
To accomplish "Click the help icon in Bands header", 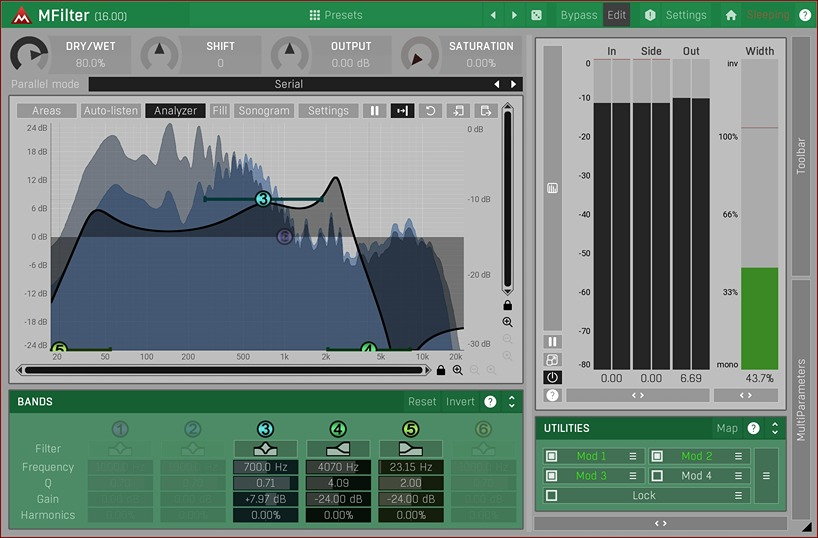I will [490, 401].
